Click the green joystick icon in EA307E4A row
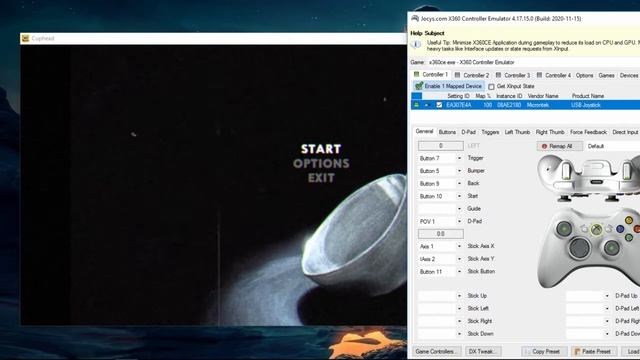This screenshot has width=640, height=360. coord(416,105)
